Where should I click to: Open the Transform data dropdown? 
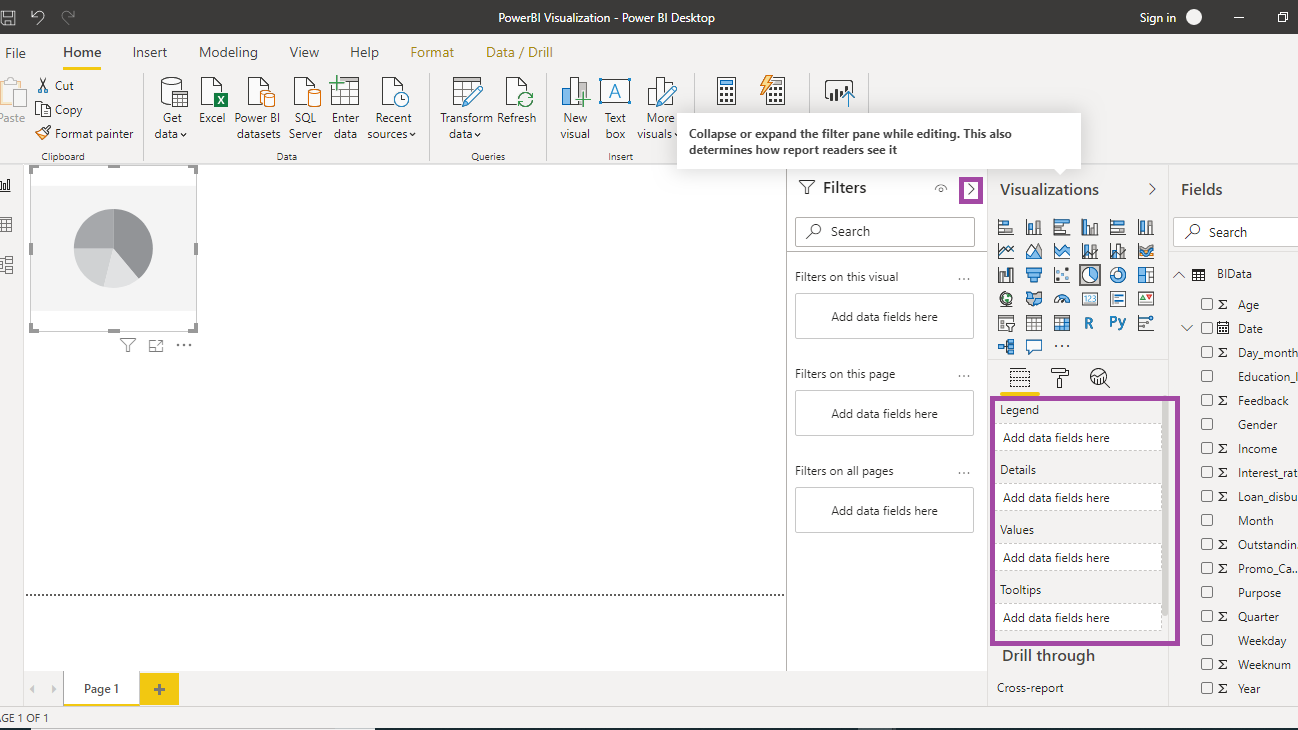pos(466,108)
